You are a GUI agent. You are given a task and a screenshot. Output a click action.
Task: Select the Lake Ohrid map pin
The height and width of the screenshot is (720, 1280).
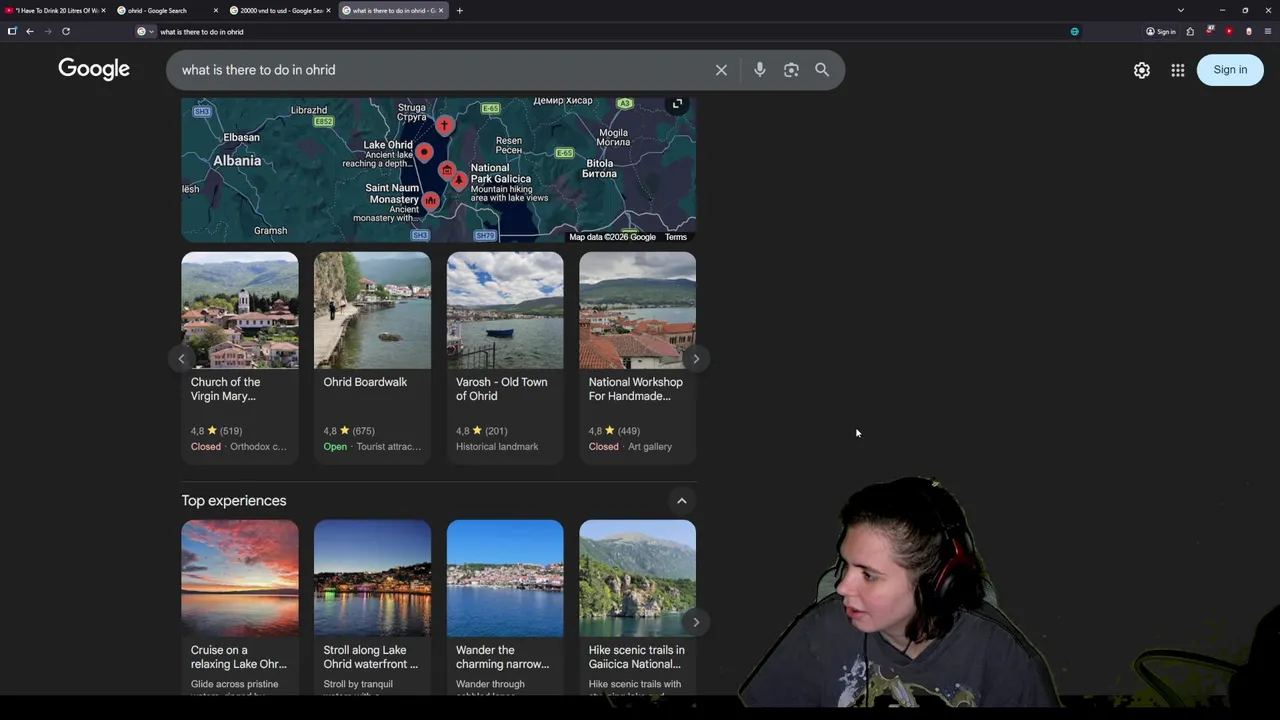click(x=424, y=153)
